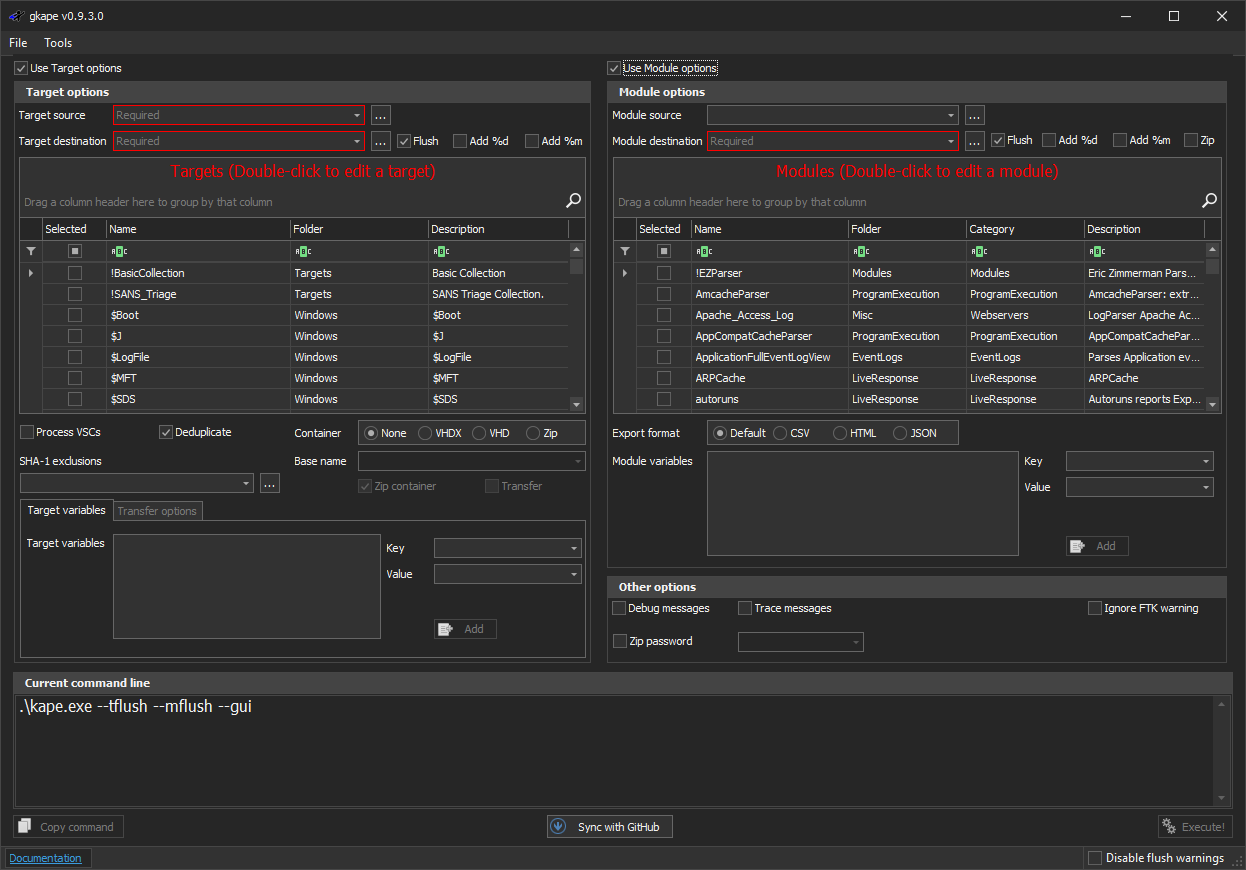The height and width of the screenshot is (870, 1246).
Task: Tick the checkbox for !SANS_Triage target
Action: pos(75,294)
